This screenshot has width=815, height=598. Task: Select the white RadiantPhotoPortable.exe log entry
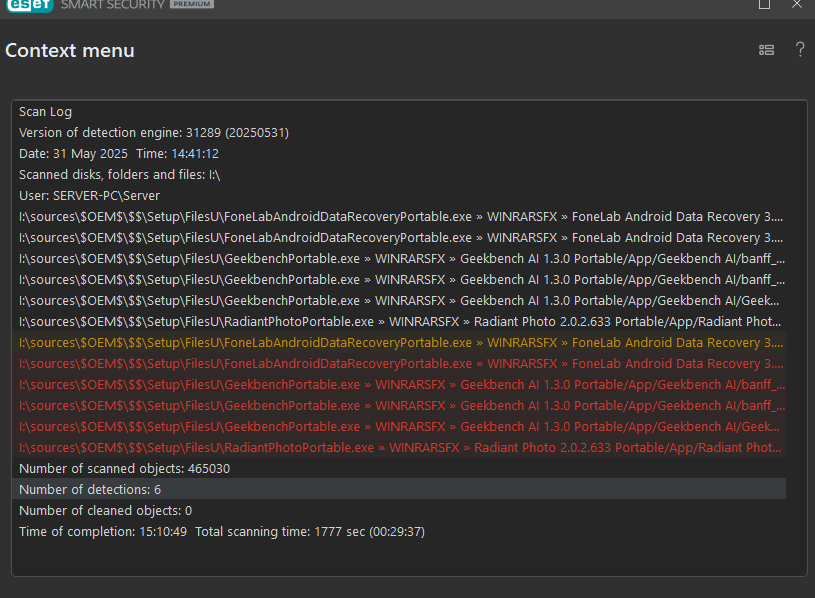click(x=399, y=322)
